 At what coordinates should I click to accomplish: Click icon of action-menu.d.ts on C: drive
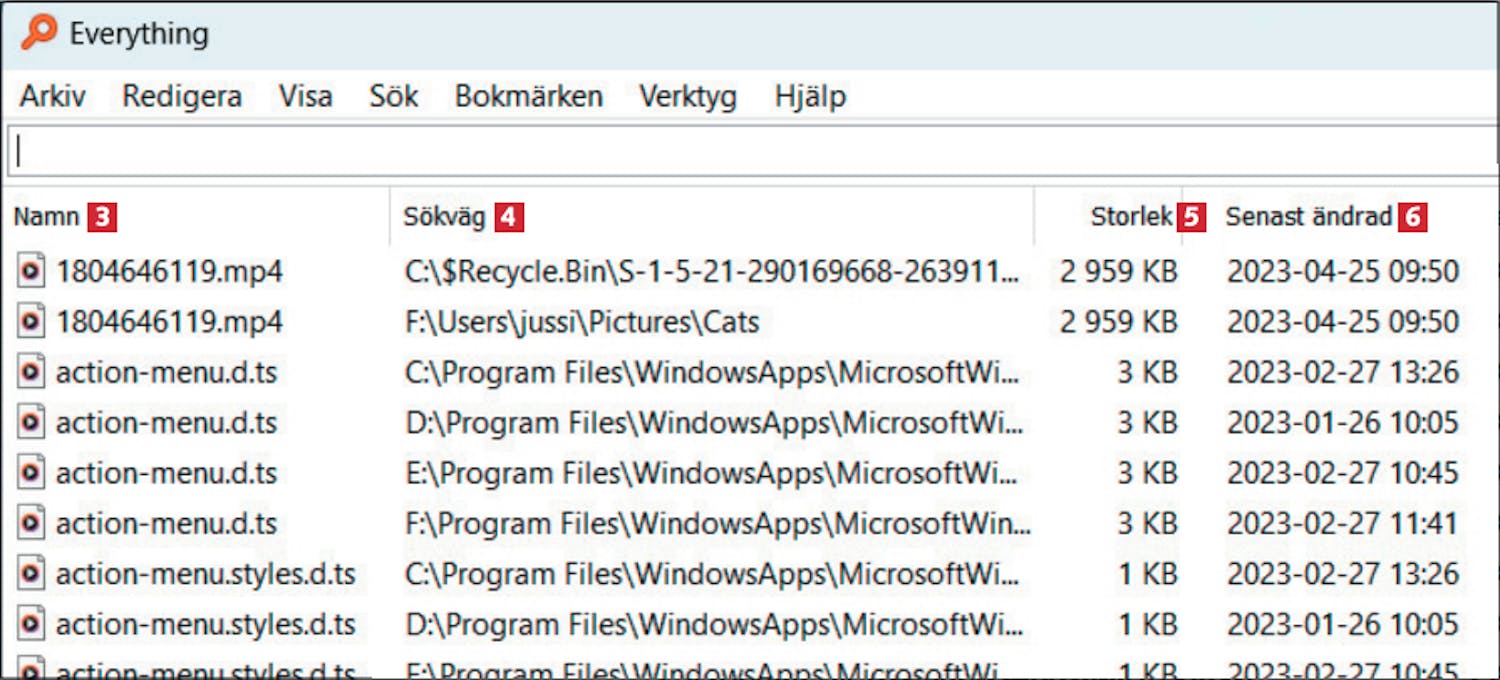click(32, 372)
